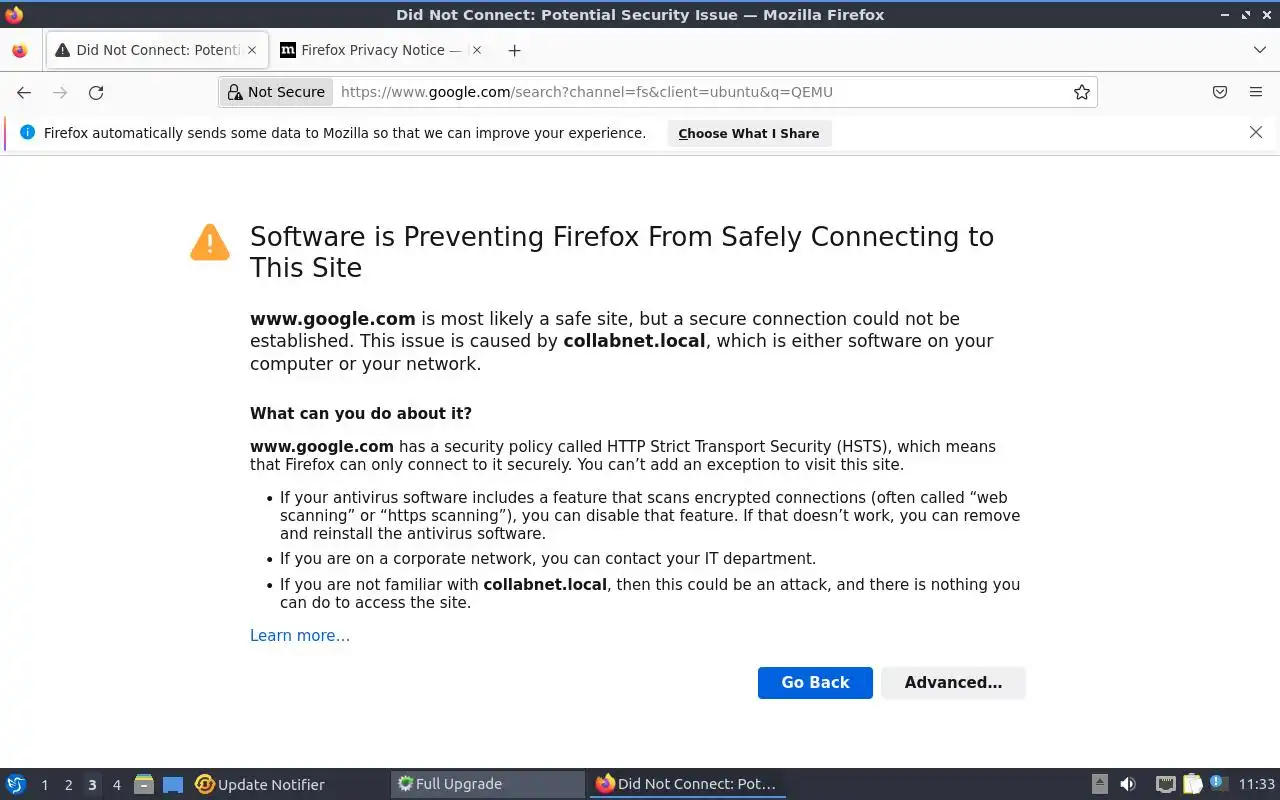Open the Save to Pocket icon
1280x800 pixels.
coord(1220,92)
